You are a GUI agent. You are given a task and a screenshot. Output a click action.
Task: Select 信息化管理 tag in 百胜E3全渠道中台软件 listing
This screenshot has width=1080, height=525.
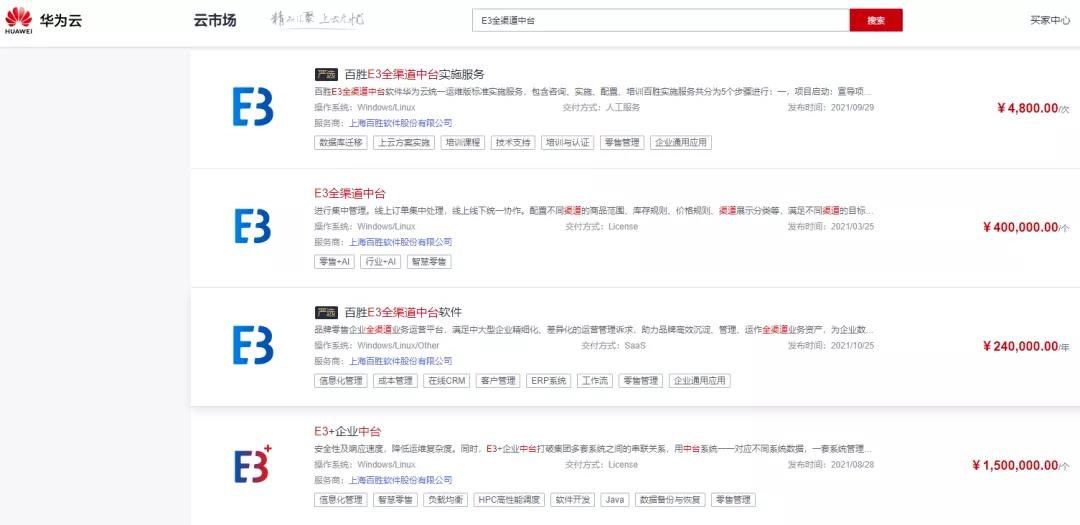click(x=340, y=380)
